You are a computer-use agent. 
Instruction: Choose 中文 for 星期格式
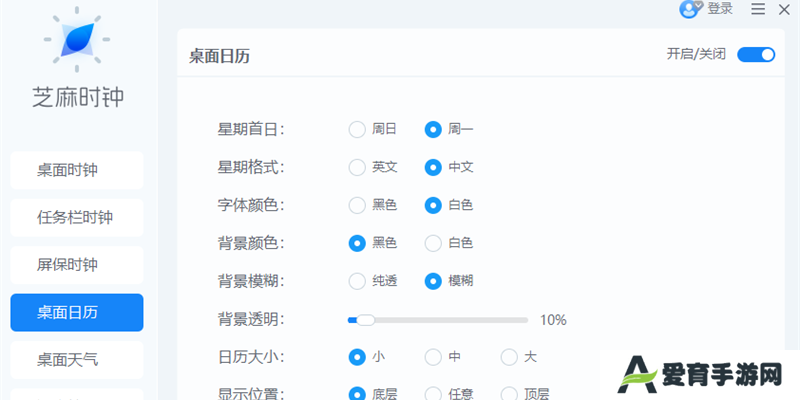[433, 167]
